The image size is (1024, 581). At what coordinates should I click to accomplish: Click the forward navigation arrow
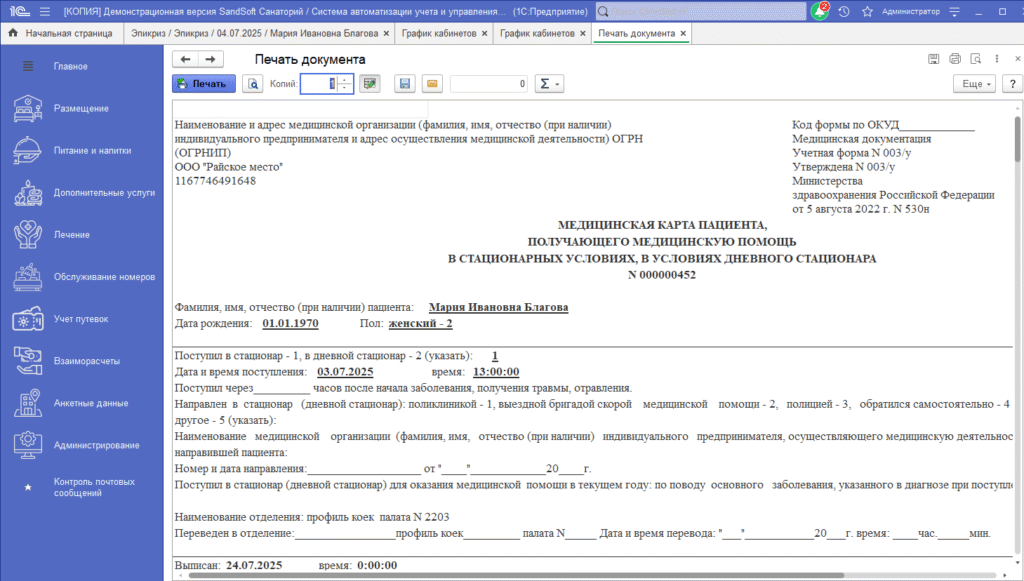pyautogui.click(x=211, y=60)
